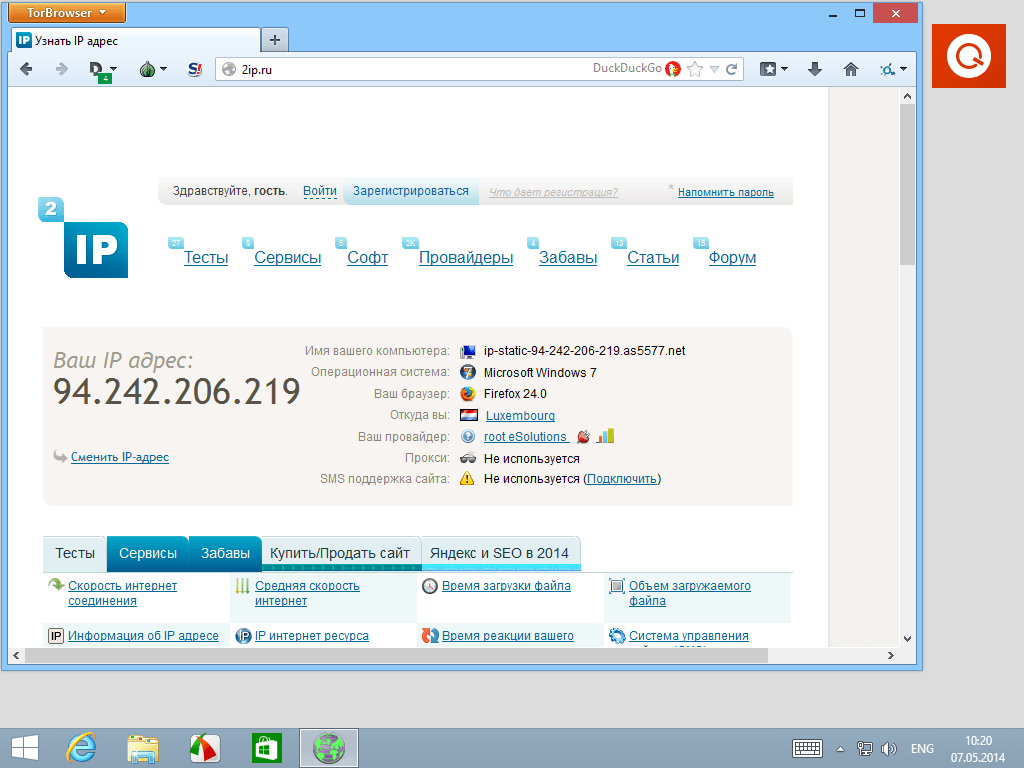Select the Тесты tab

pos(74,553)
